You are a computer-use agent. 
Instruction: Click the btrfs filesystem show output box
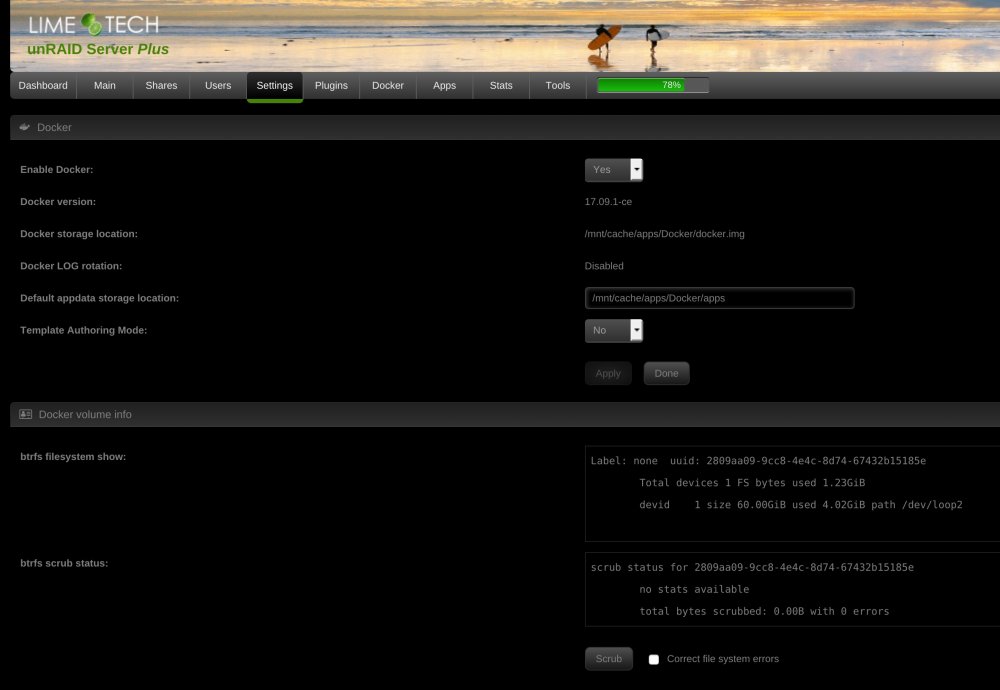[x=792, y=494]
